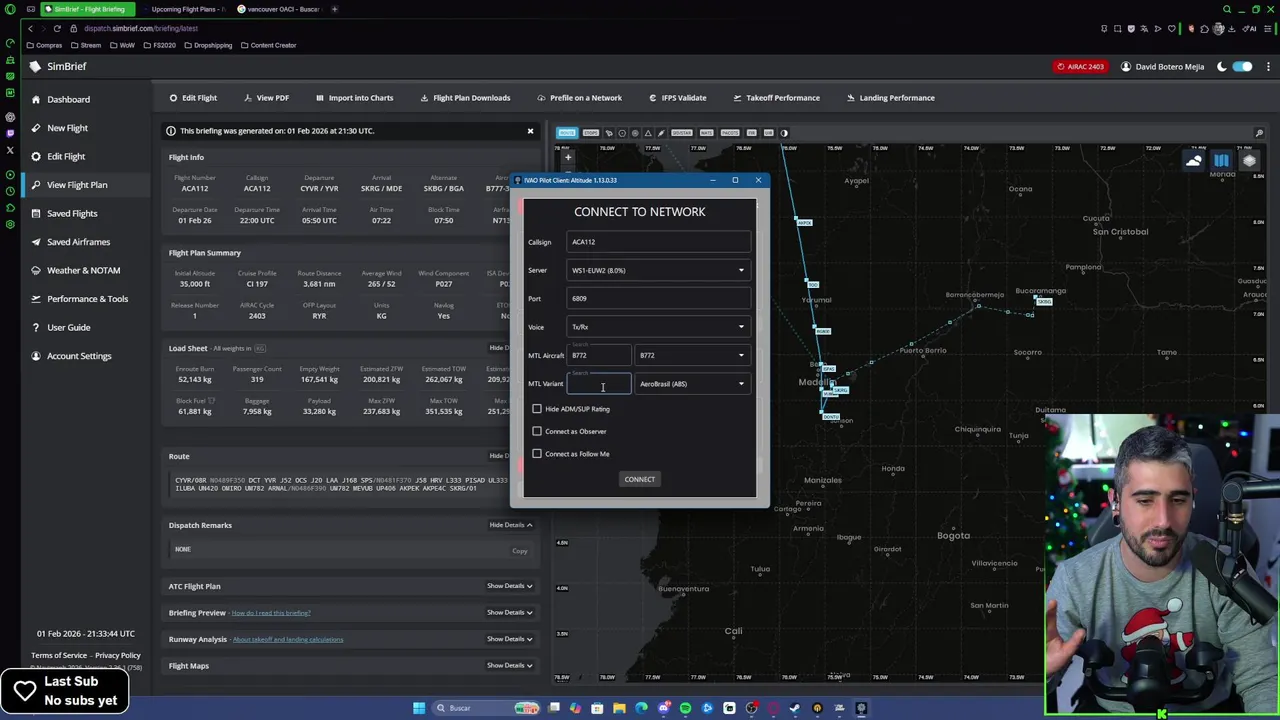
Task: Open the Terms of Service link
Action: click(x=59, y=655)
